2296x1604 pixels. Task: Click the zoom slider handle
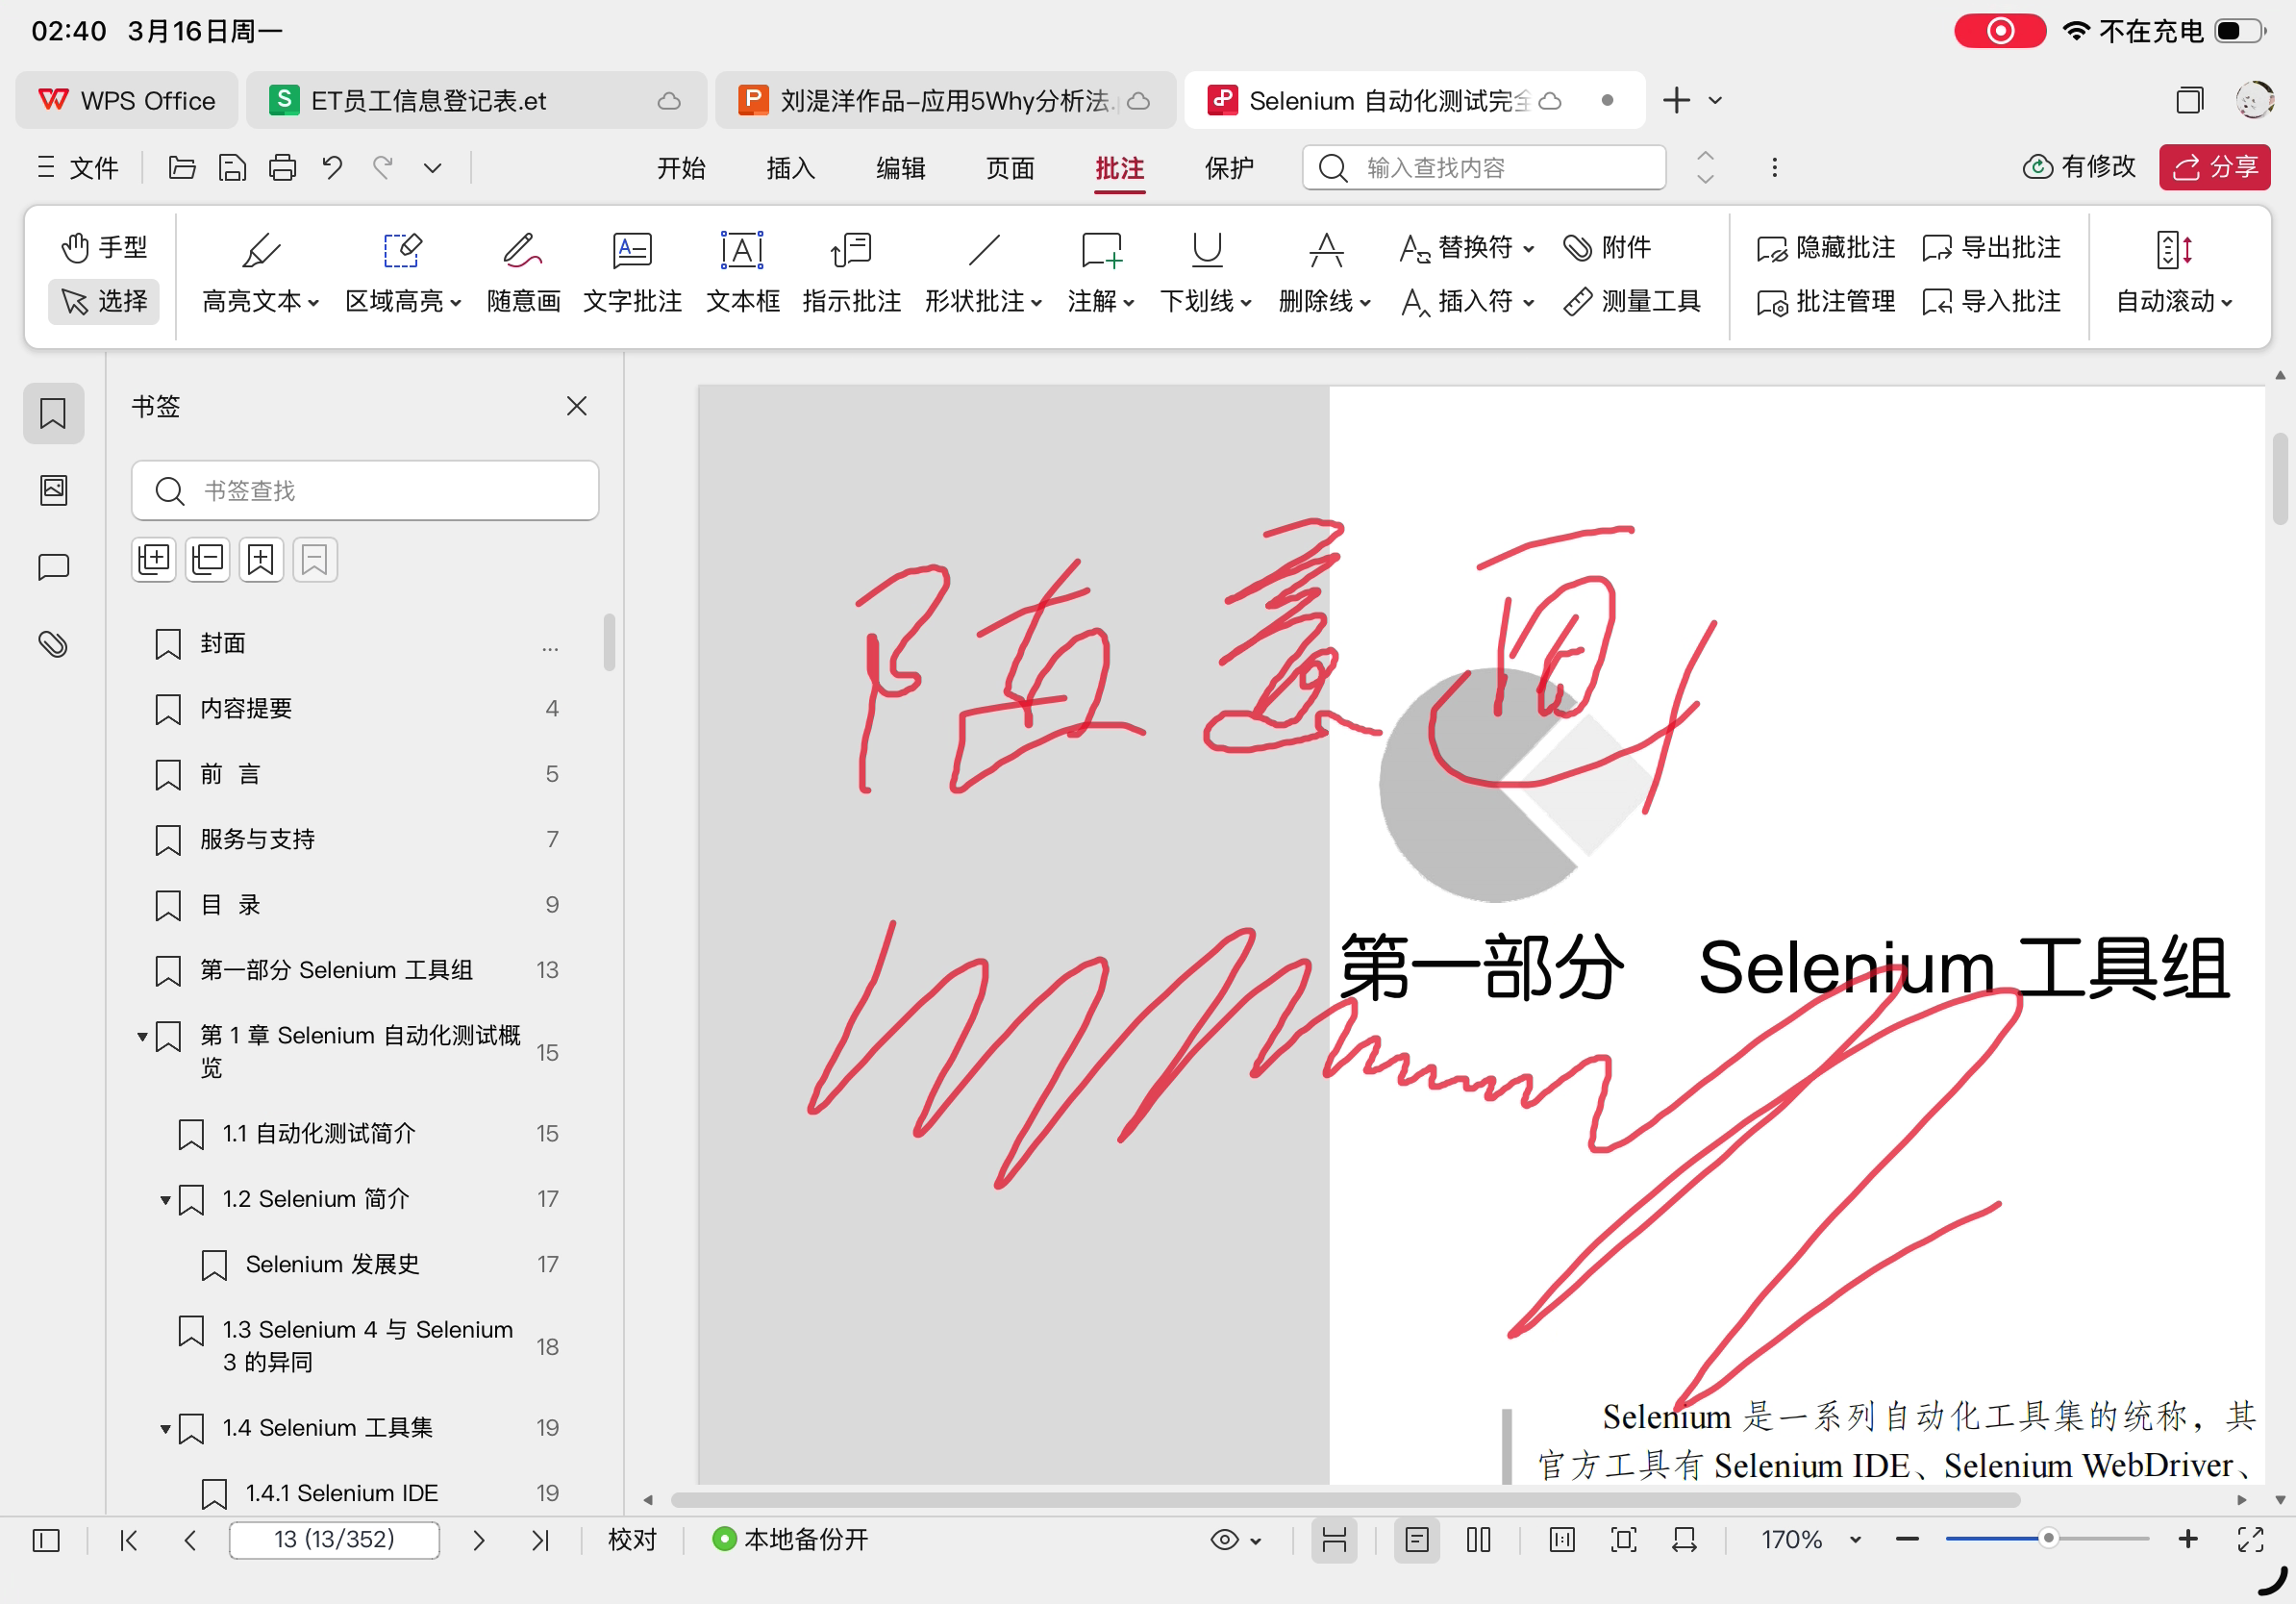tap(2048, 1539)
